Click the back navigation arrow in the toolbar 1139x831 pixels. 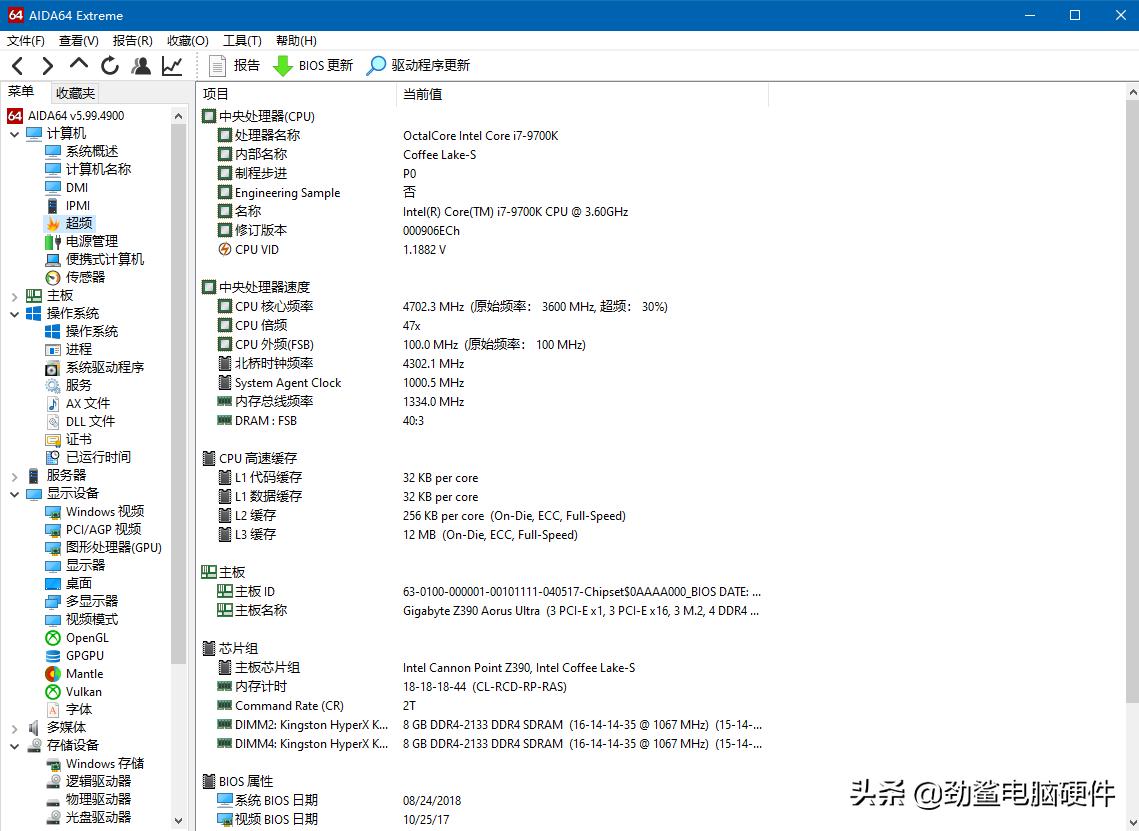point(17,65)
